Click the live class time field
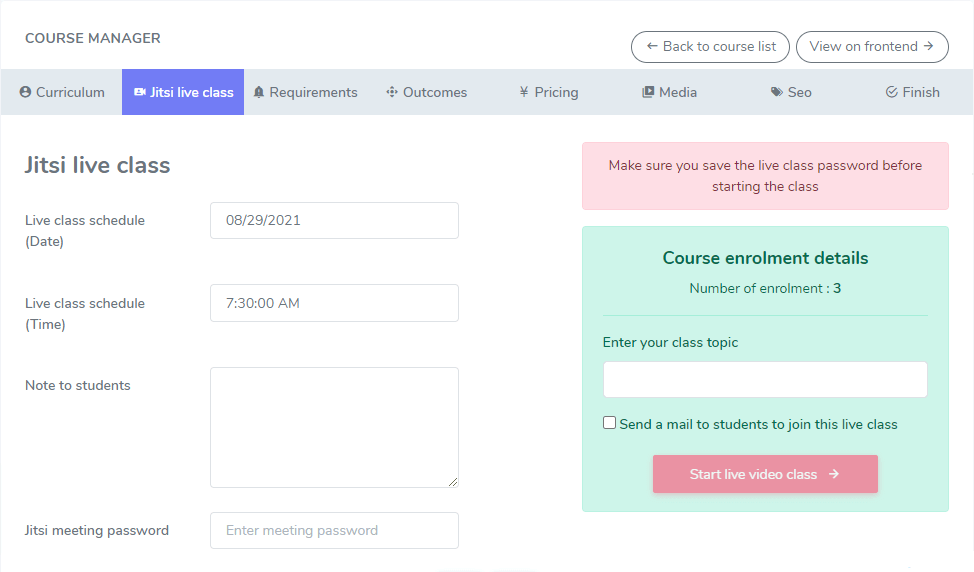Image resolution: width=974 pixels, height=572 pixels. (x=334, y=303)
